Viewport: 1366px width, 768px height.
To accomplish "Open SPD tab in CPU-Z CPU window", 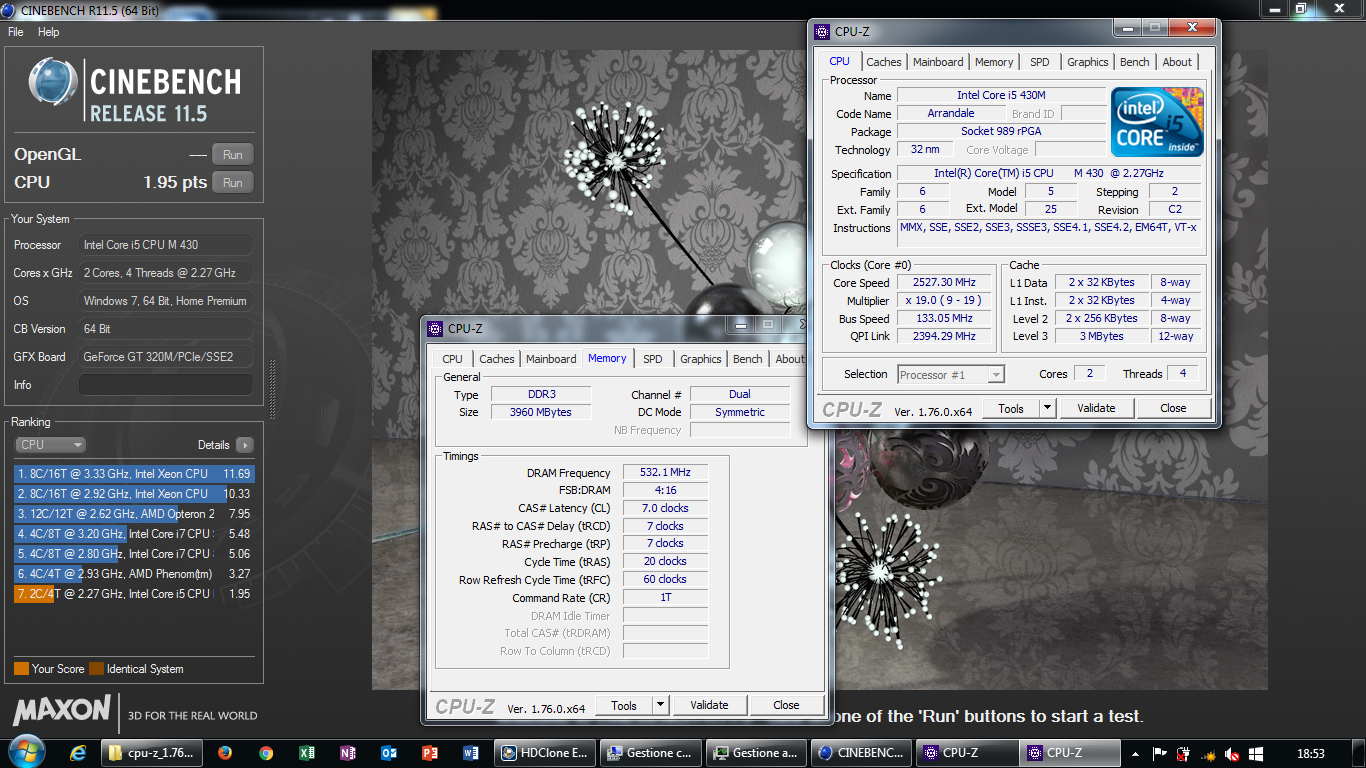I will 1040,62.
